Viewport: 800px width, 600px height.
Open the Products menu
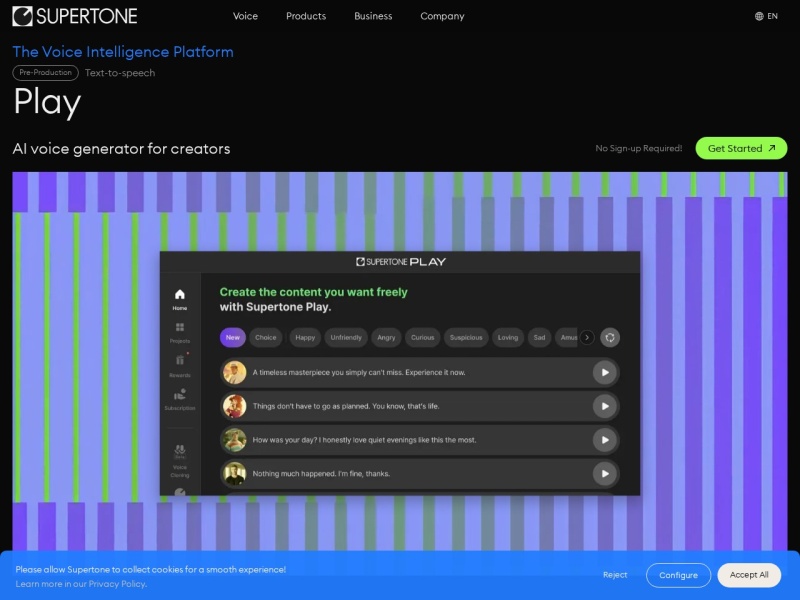(x=306, y=16)
